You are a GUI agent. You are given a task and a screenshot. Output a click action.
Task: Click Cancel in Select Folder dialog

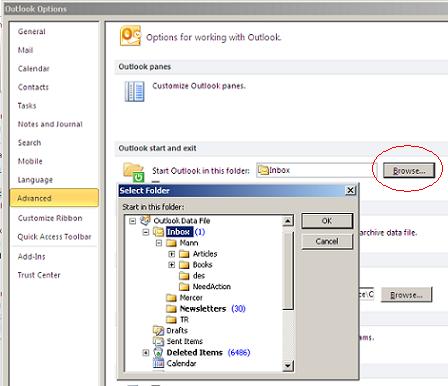tap(327, 241)
